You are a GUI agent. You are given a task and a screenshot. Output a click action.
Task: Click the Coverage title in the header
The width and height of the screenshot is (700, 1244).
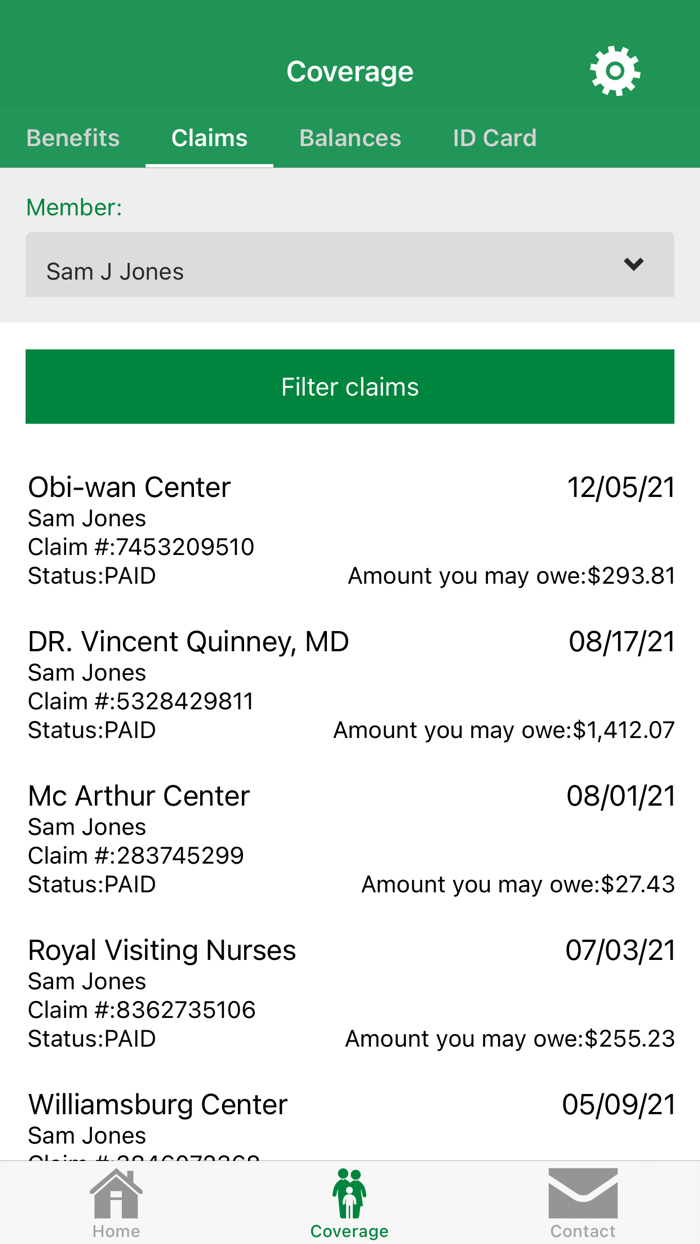coord(349,71)
